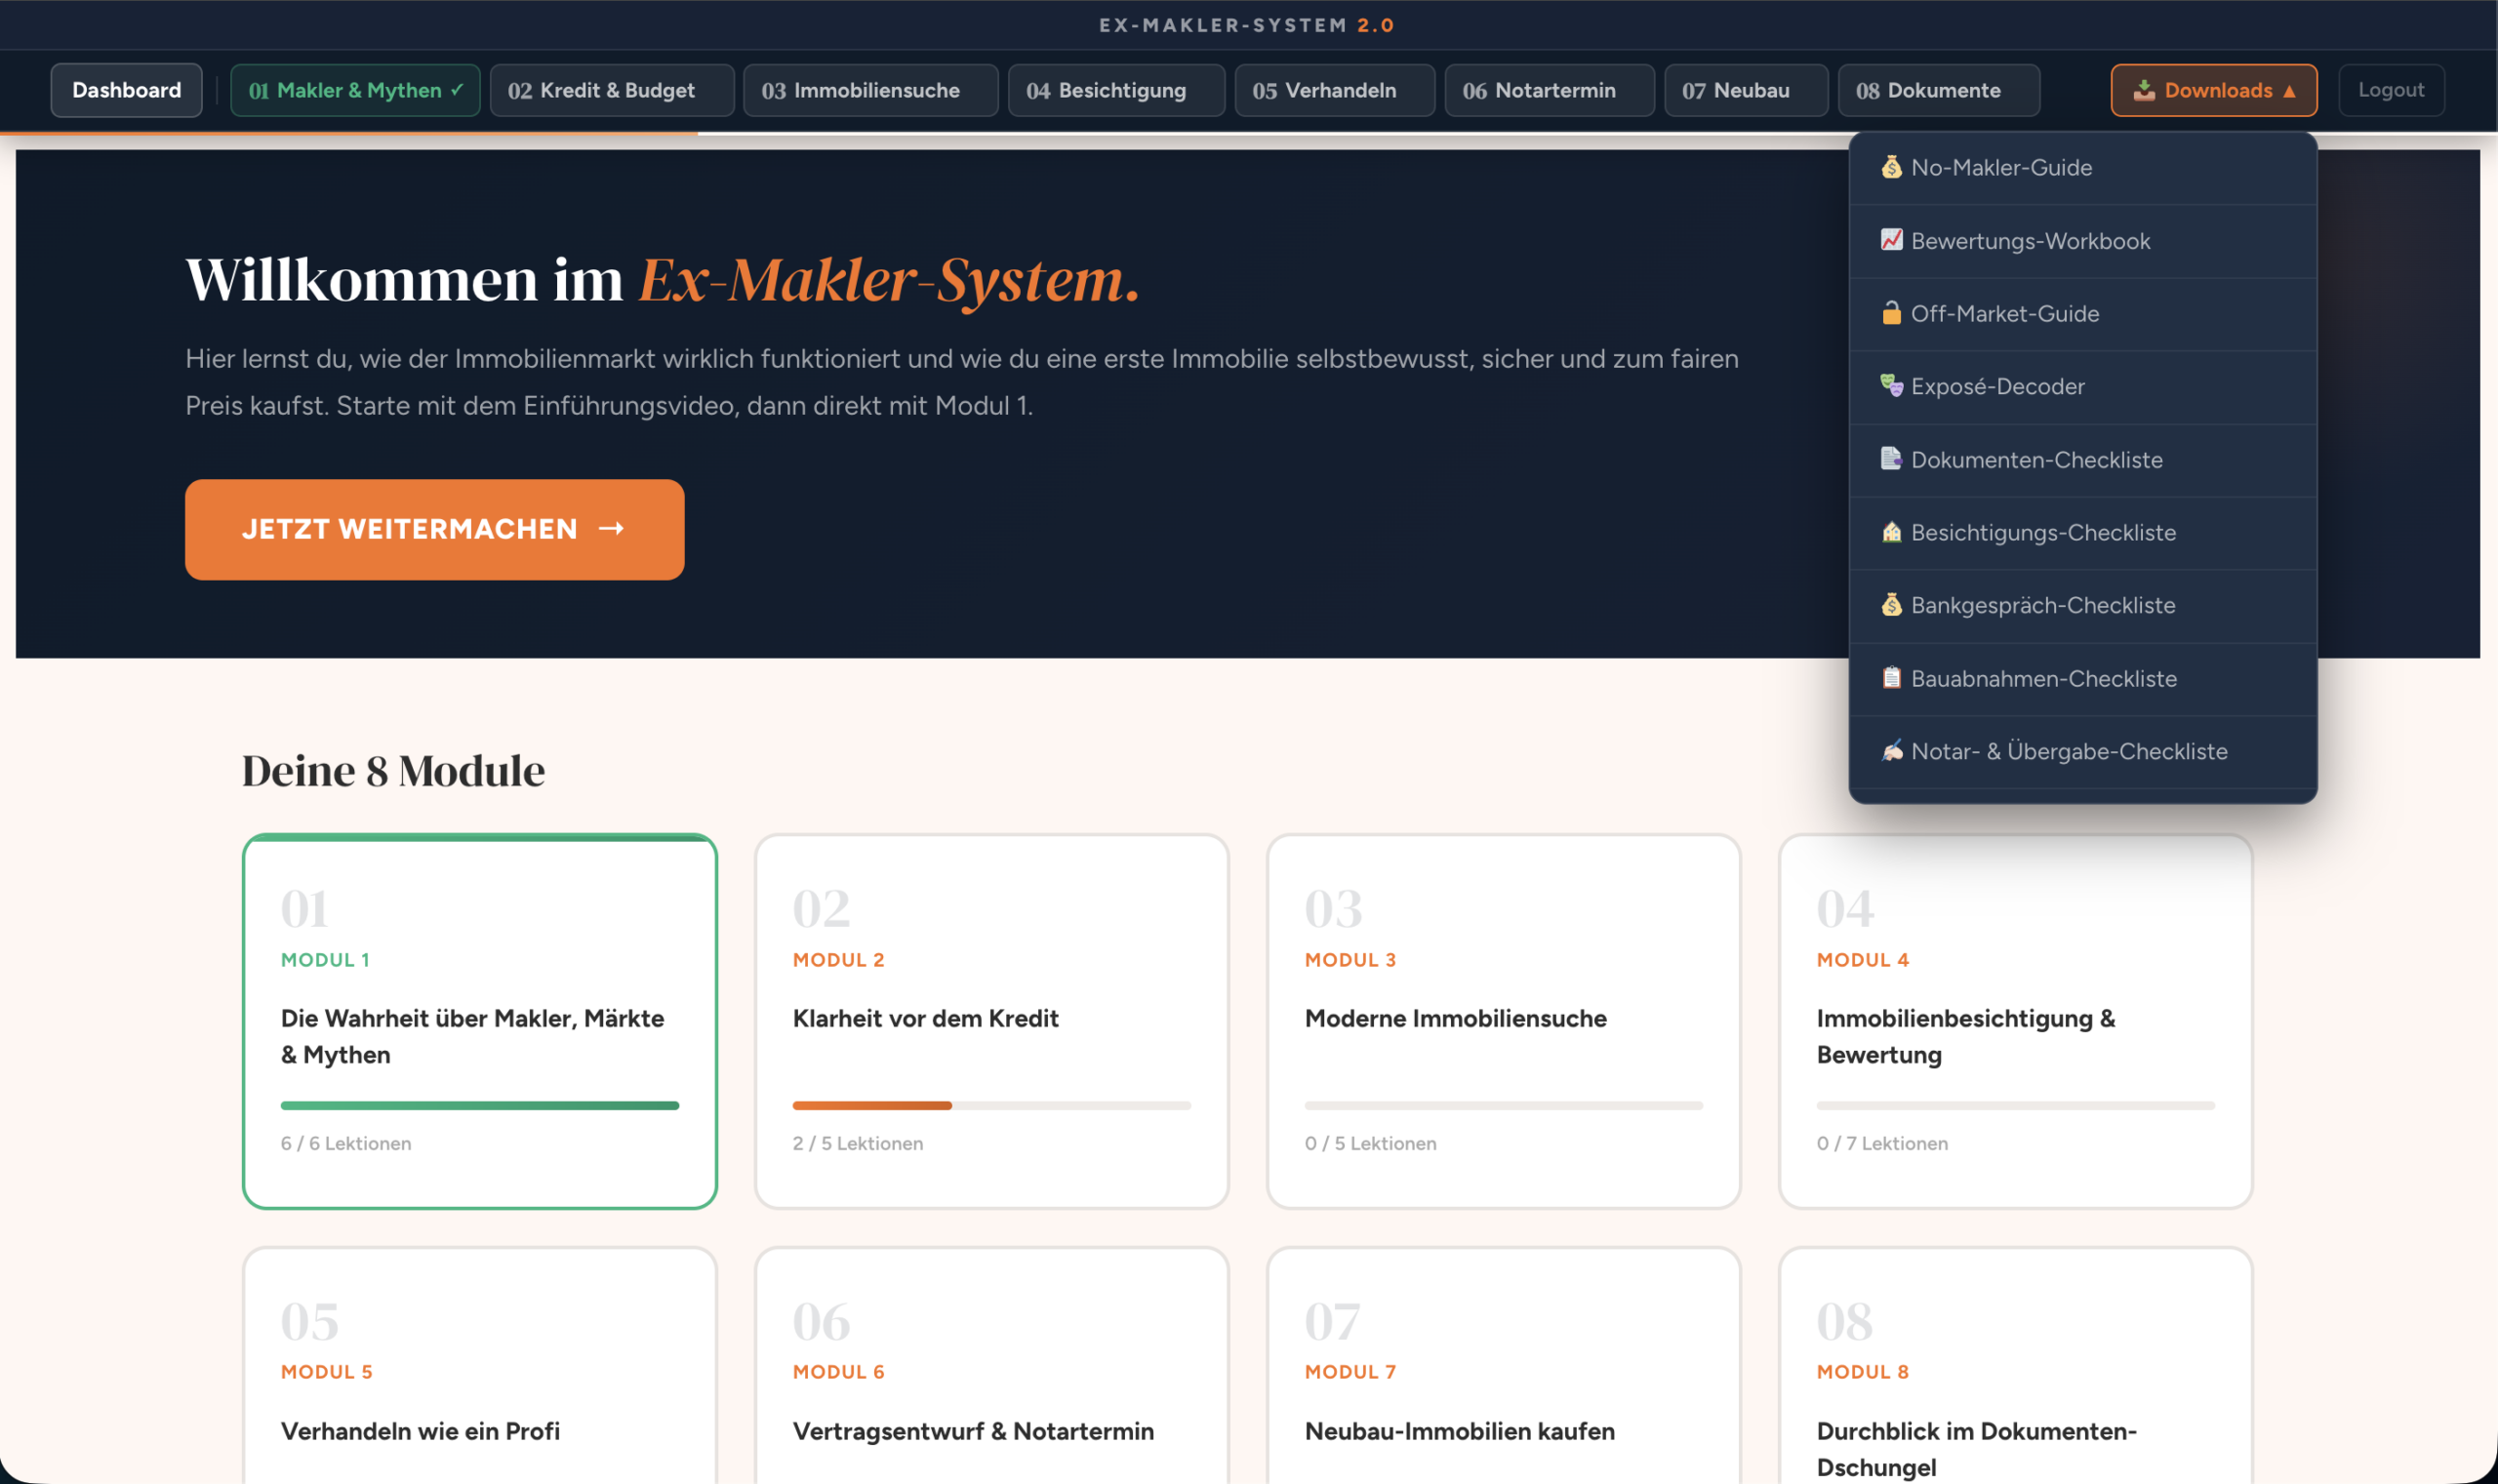
Task: Click the writing hand icon beside Notar- & Übergabe-Checkliste
Action: click(1891, 751)
